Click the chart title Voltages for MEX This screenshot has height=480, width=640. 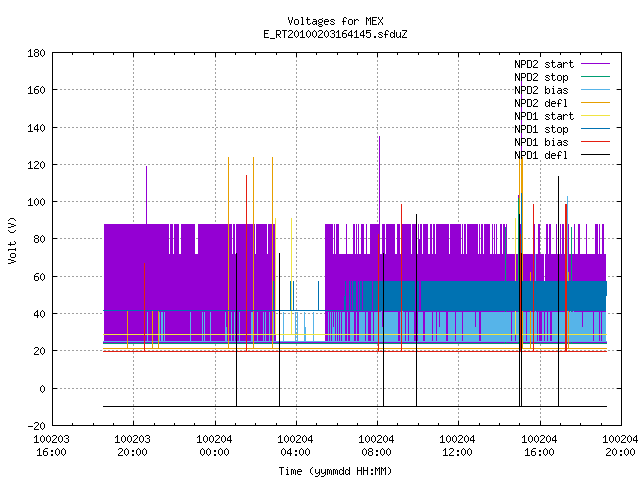335,21
